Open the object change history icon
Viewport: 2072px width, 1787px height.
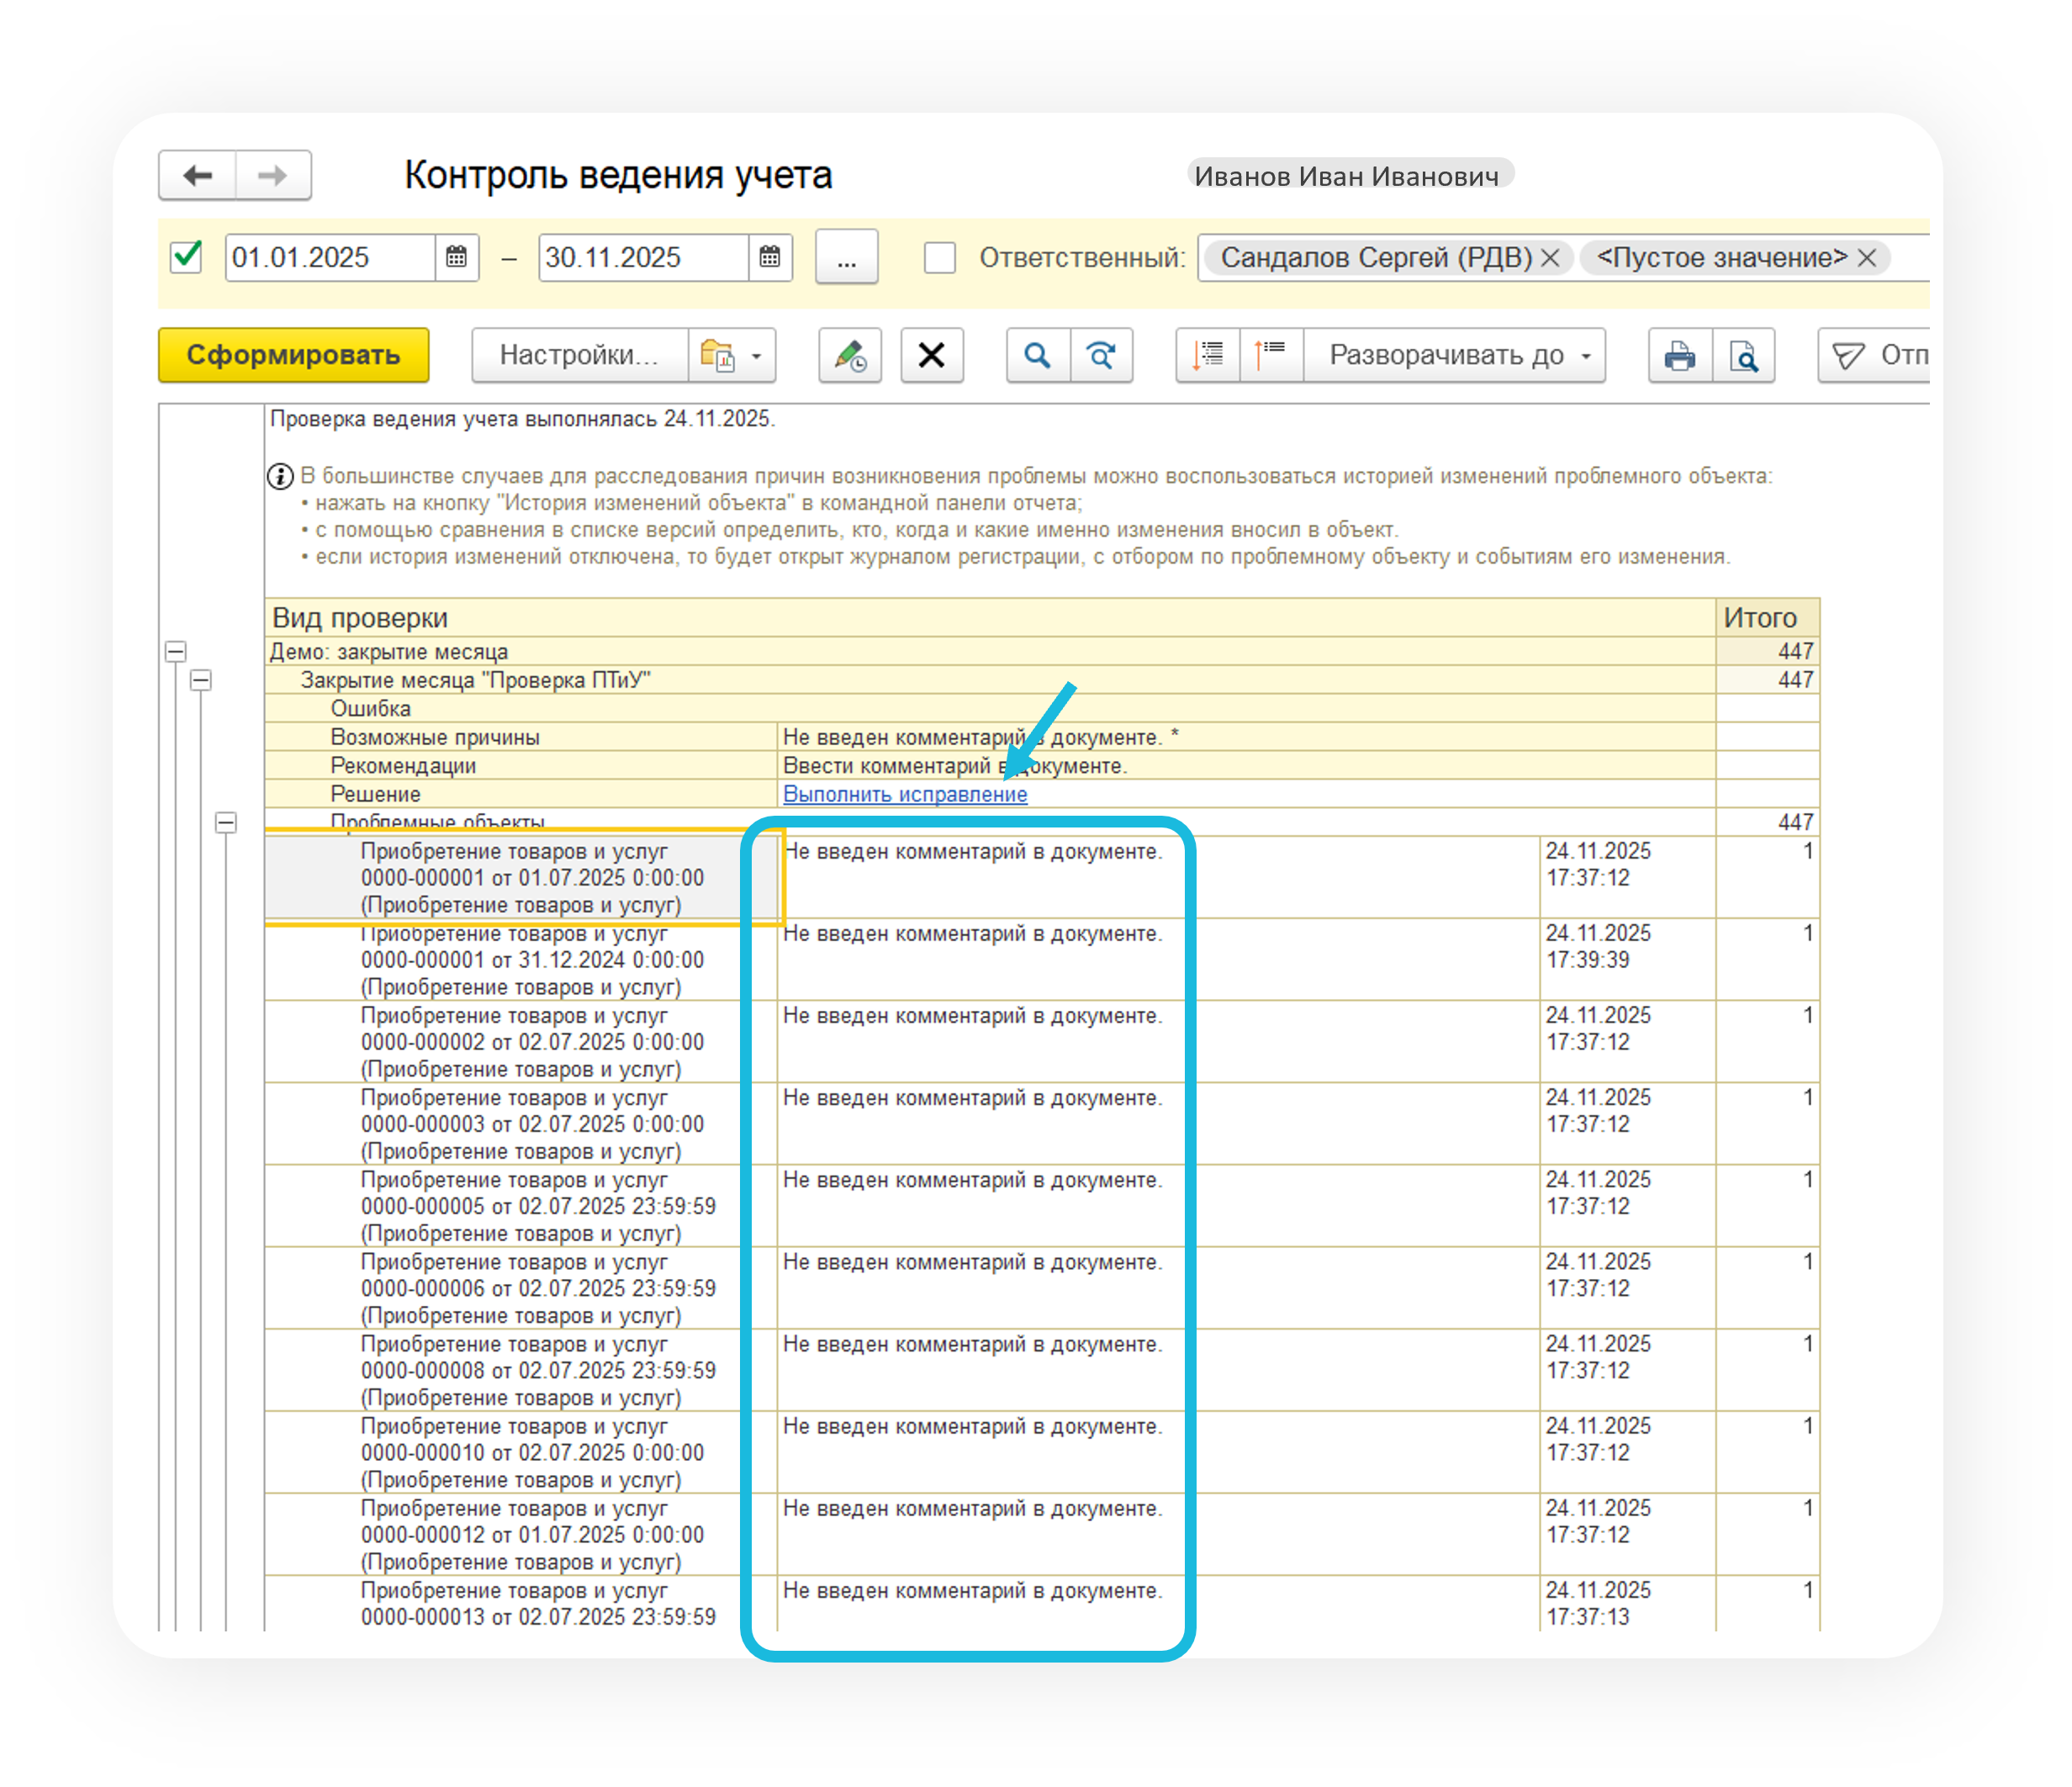tap(849, 355)
